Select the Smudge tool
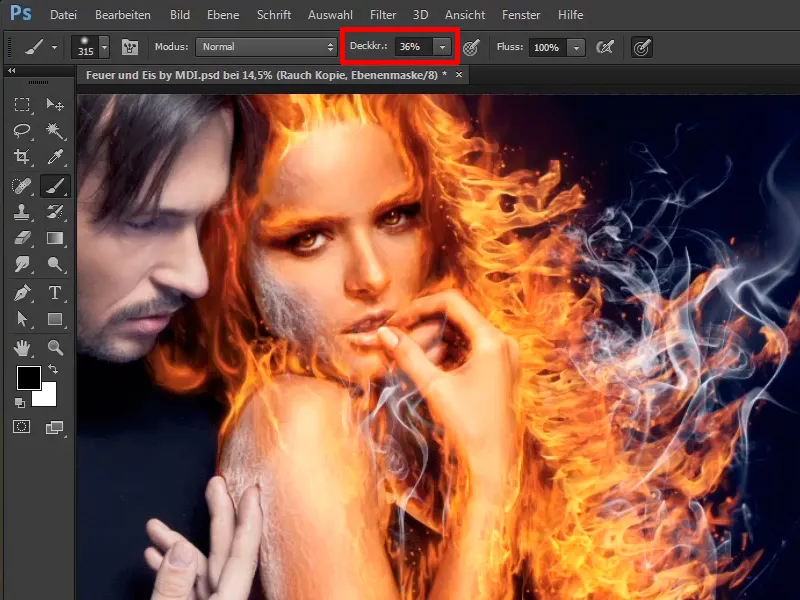The width and height of the screenshot is (800, 600). pyautogui.click(x=22, y=264)
